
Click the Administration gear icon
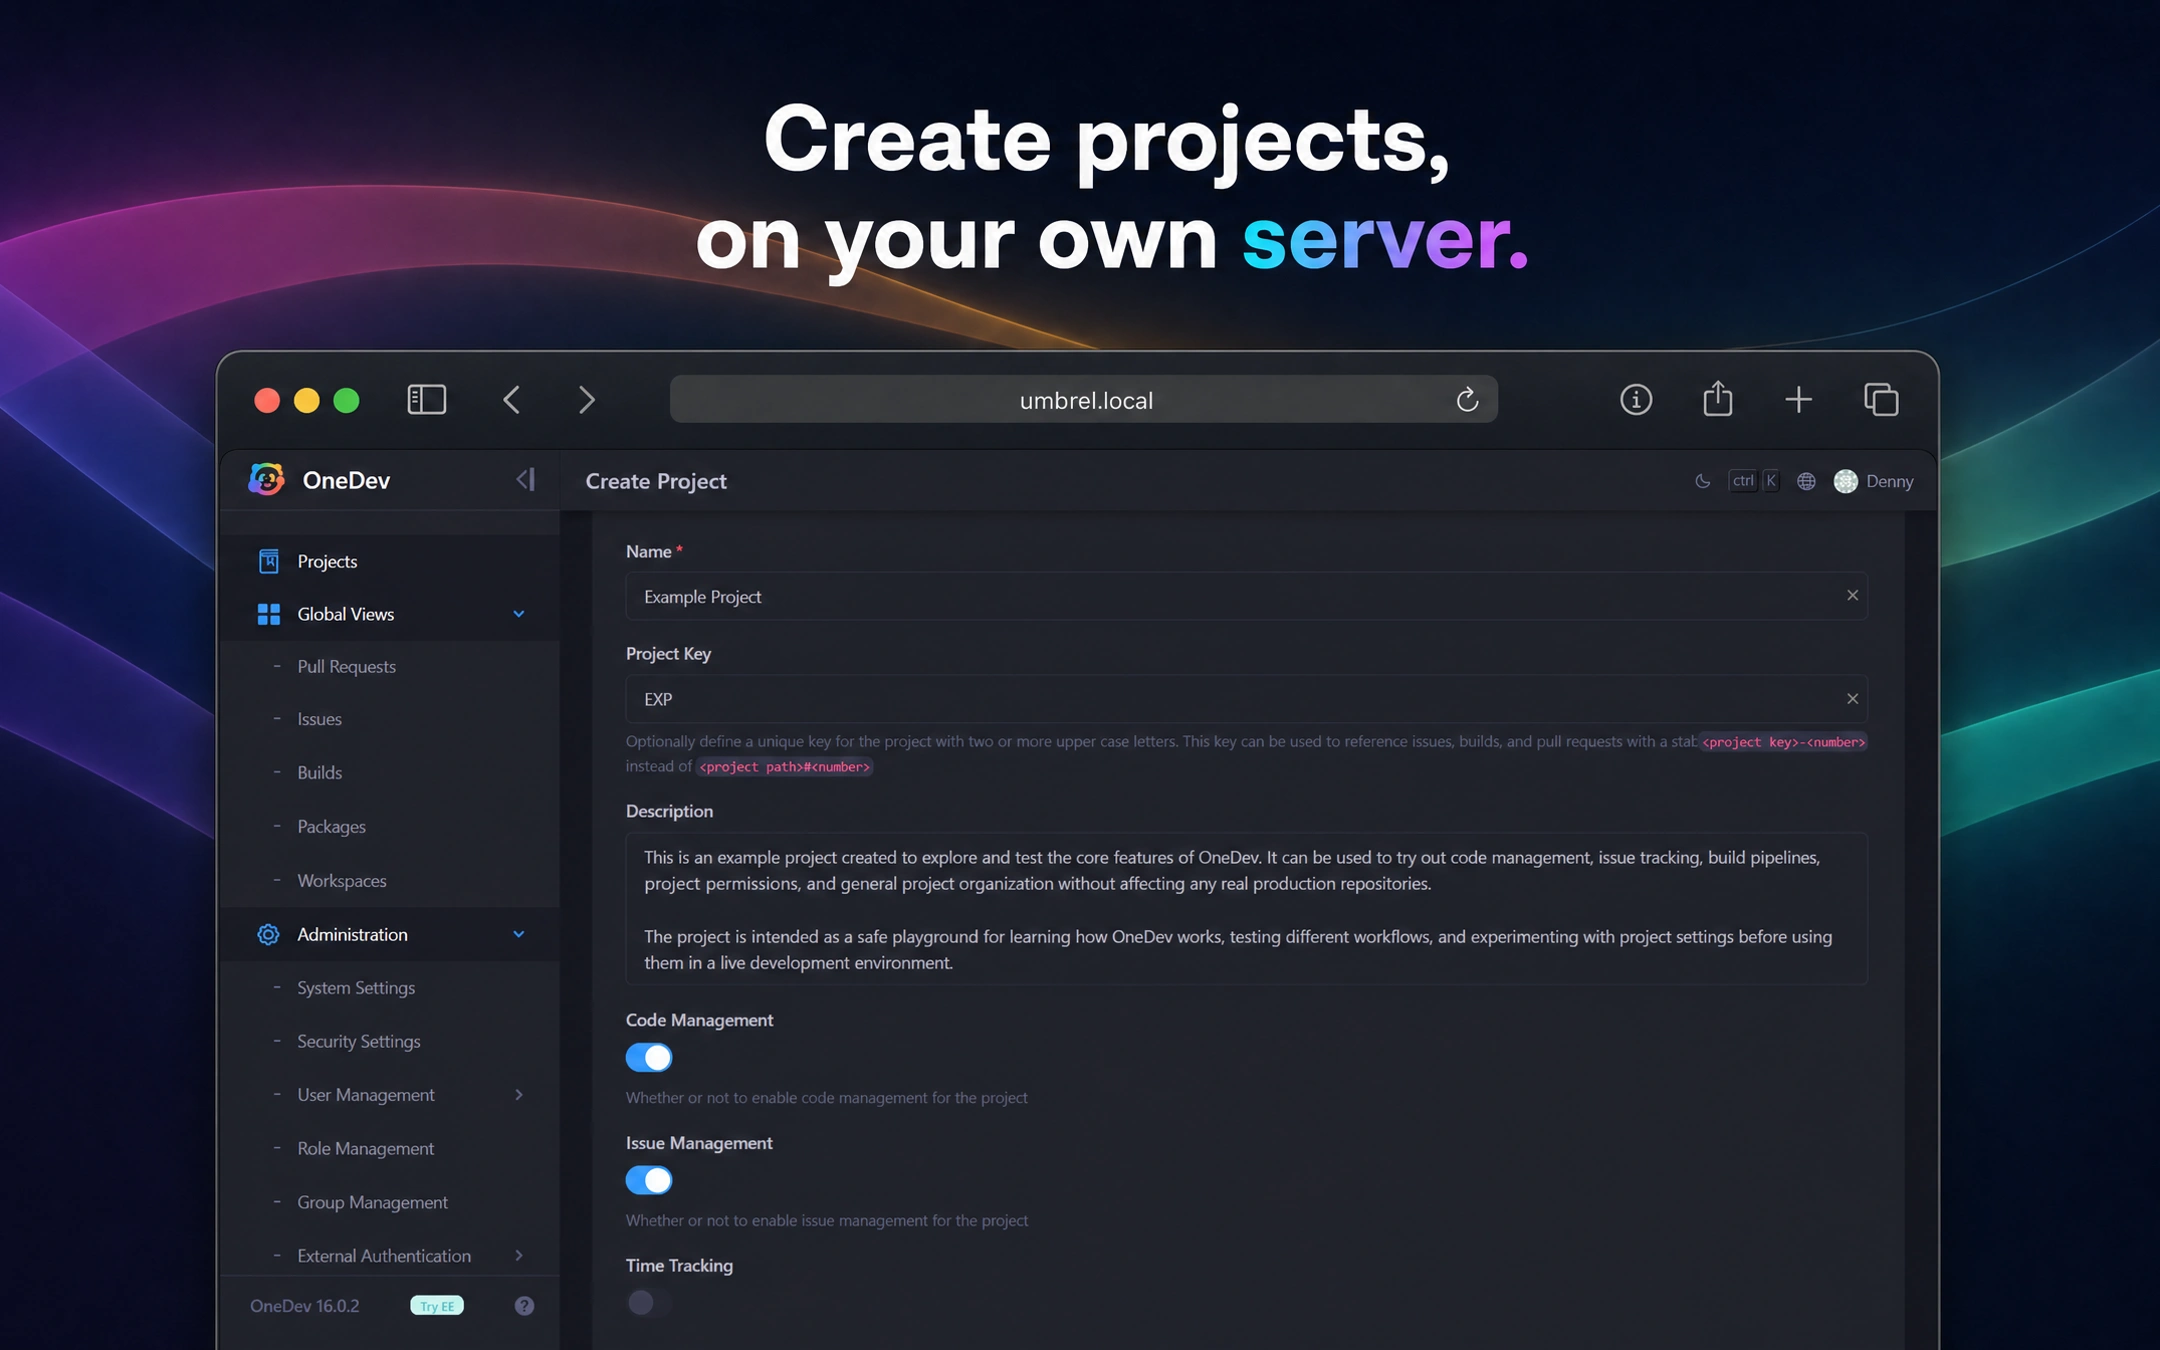click(268, 934)
